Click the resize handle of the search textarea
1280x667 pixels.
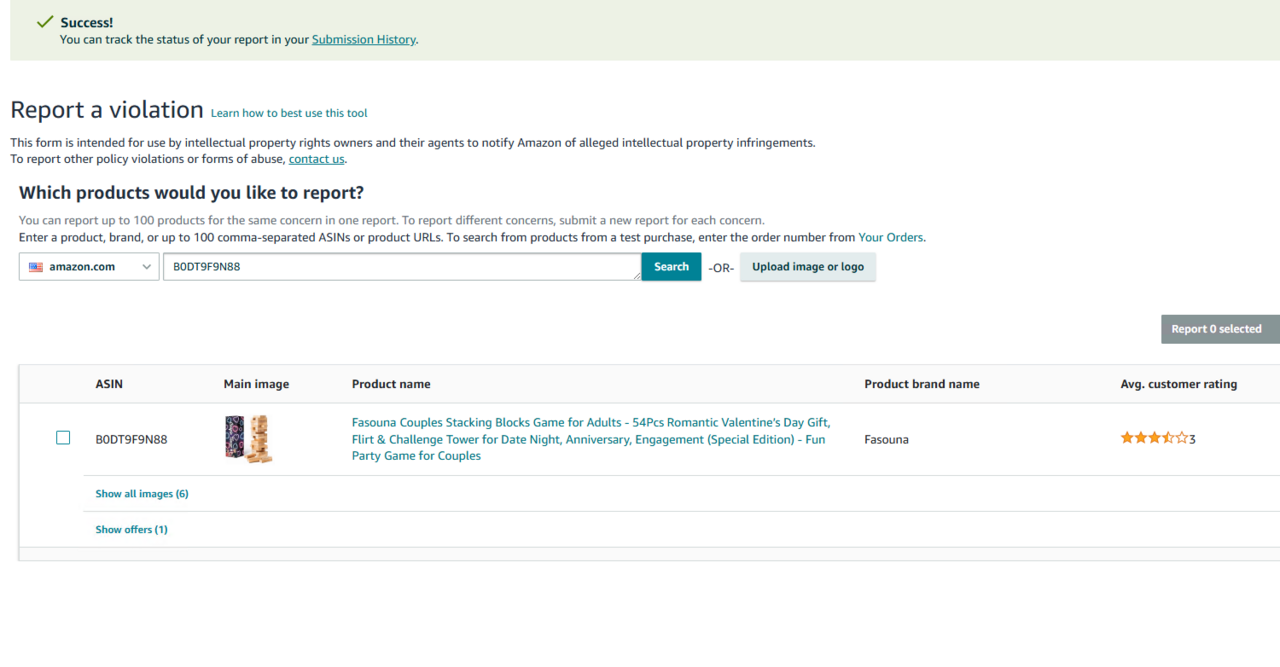point(637,277)
